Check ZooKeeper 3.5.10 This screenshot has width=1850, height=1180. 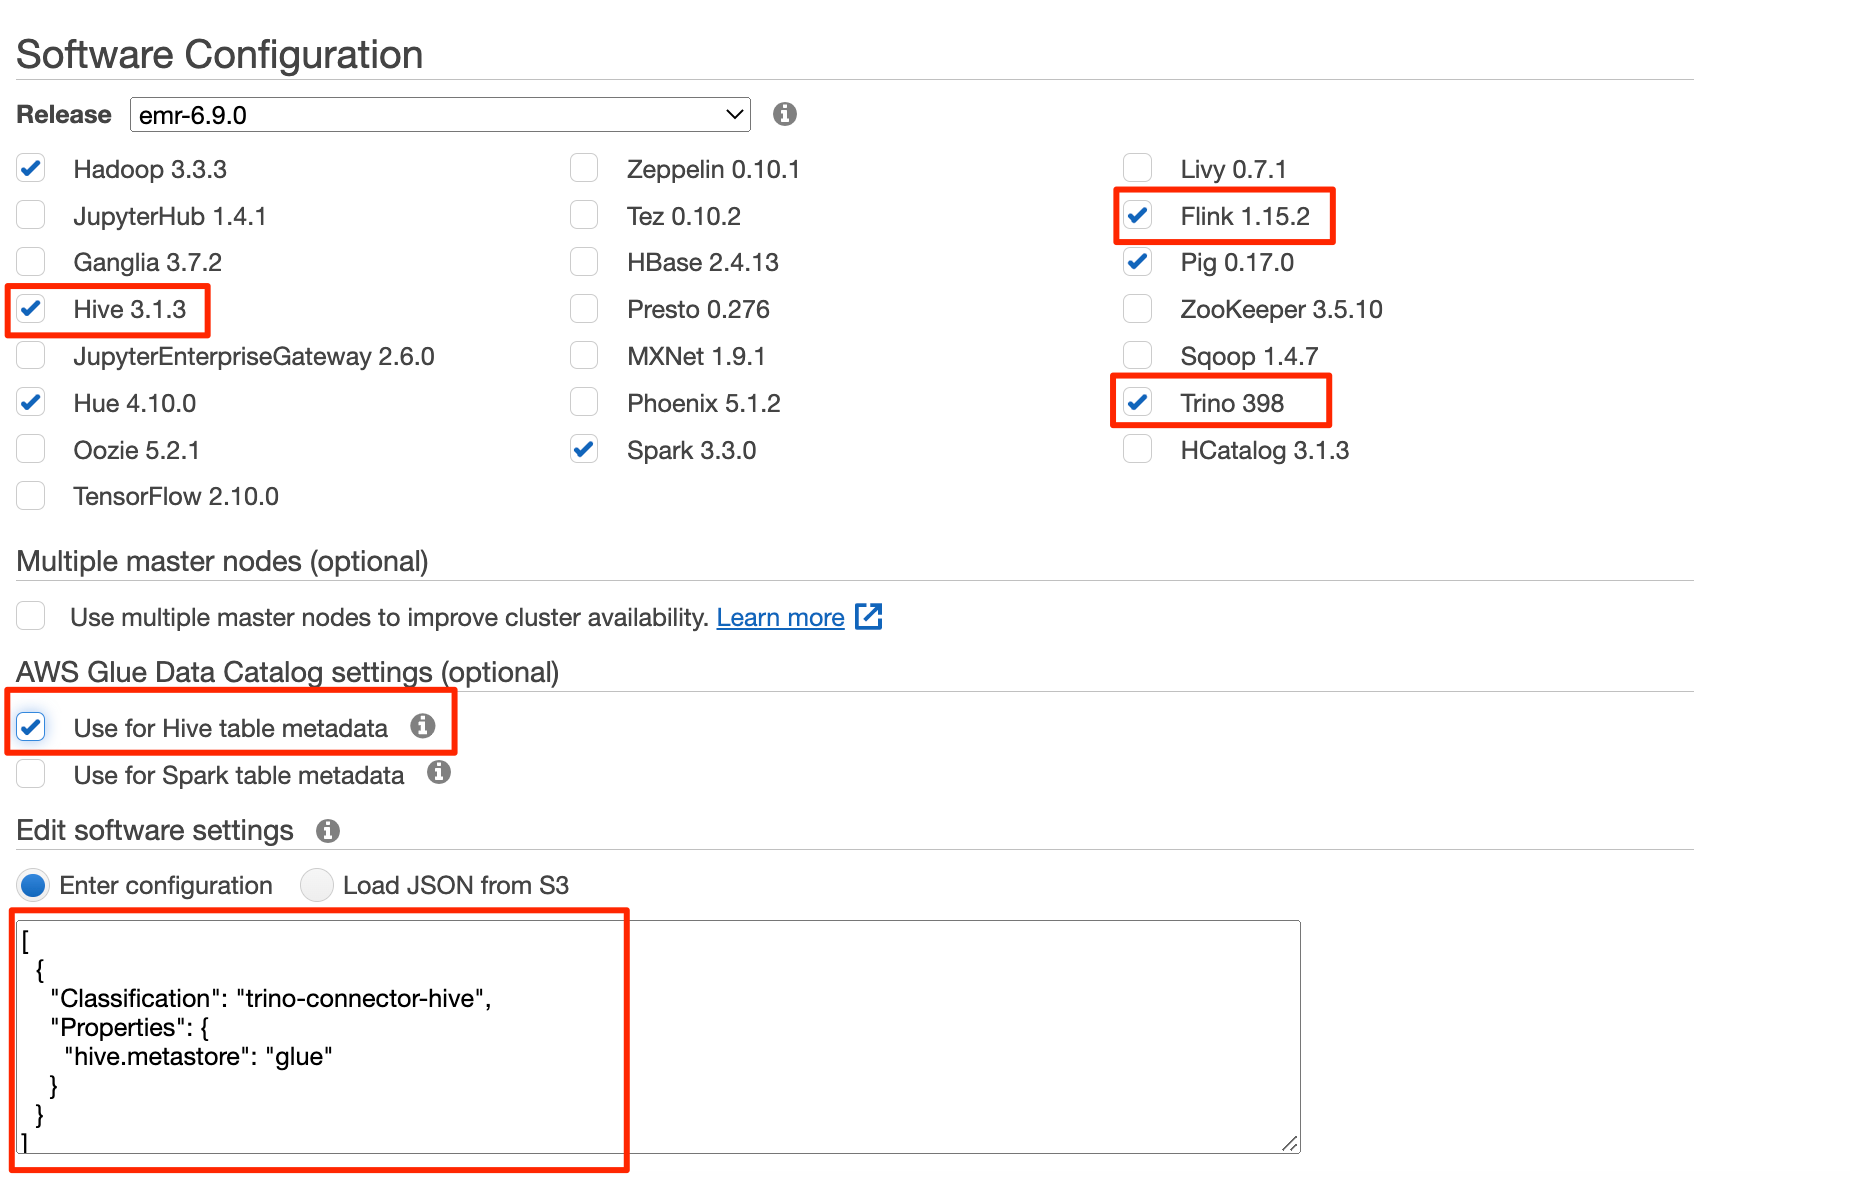pos(1137,309)
